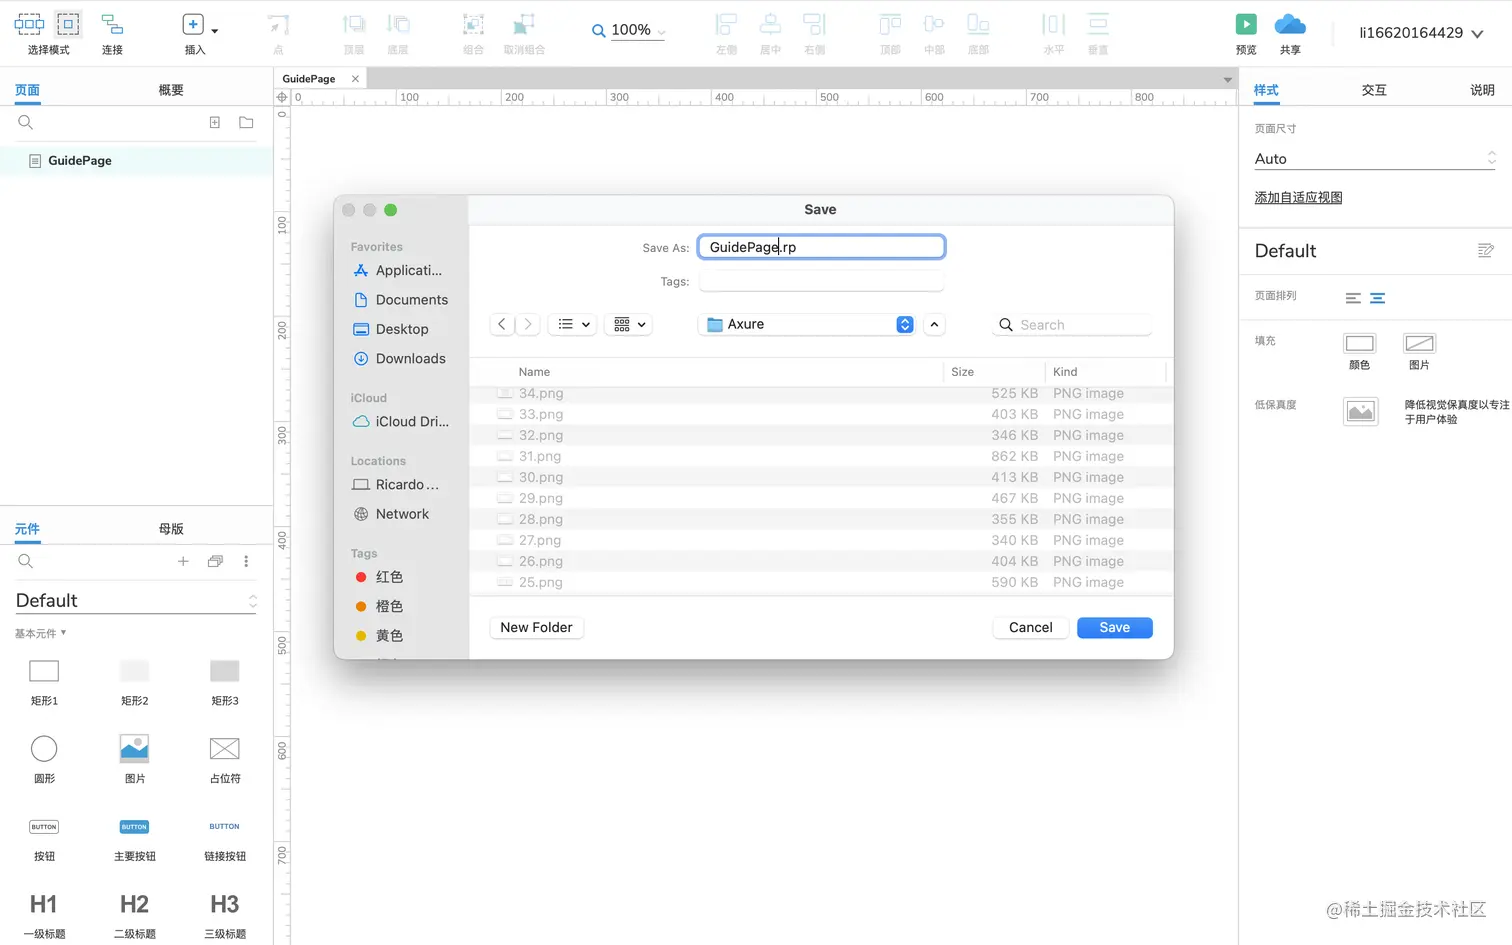
Task: Select the 元件 widgets tab
Action: (x=27, y=529)
